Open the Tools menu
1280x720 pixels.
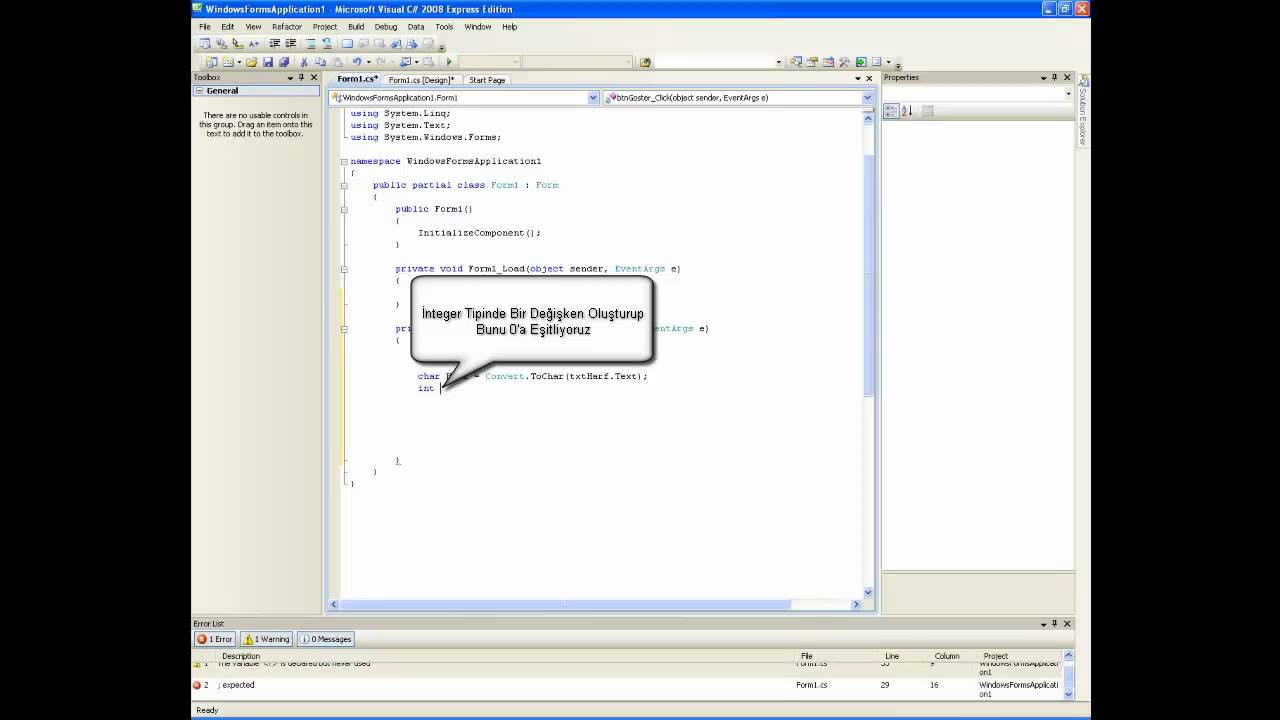pyautogui.click(x=444, y=27)
